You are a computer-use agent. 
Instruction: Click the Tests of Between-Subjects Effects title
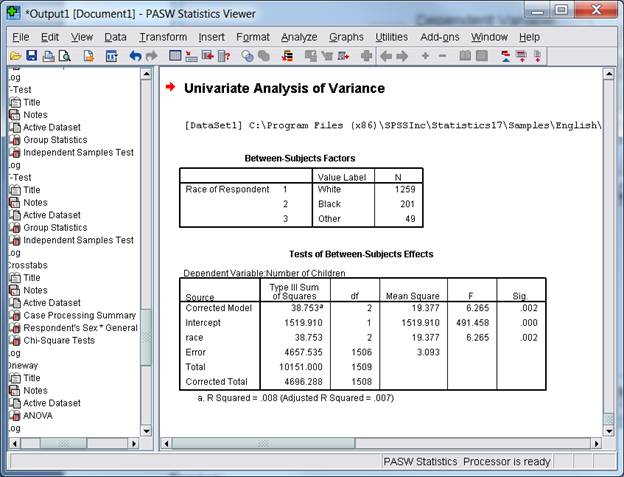coord(361,254)
